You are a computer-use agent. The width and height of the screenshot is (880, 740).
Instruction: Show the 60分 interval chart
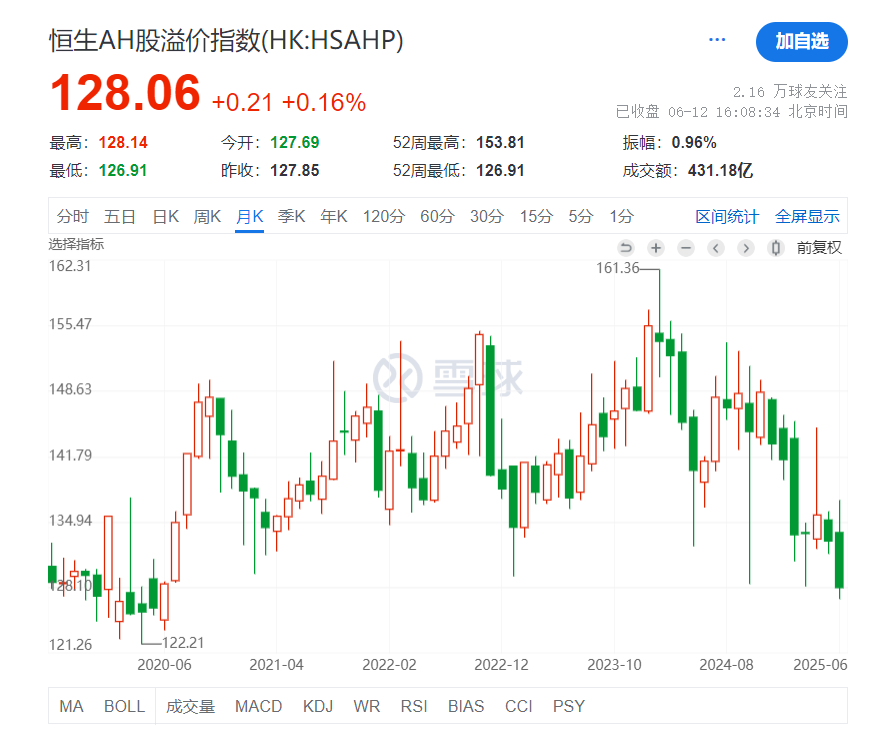(x=437, y=216)
